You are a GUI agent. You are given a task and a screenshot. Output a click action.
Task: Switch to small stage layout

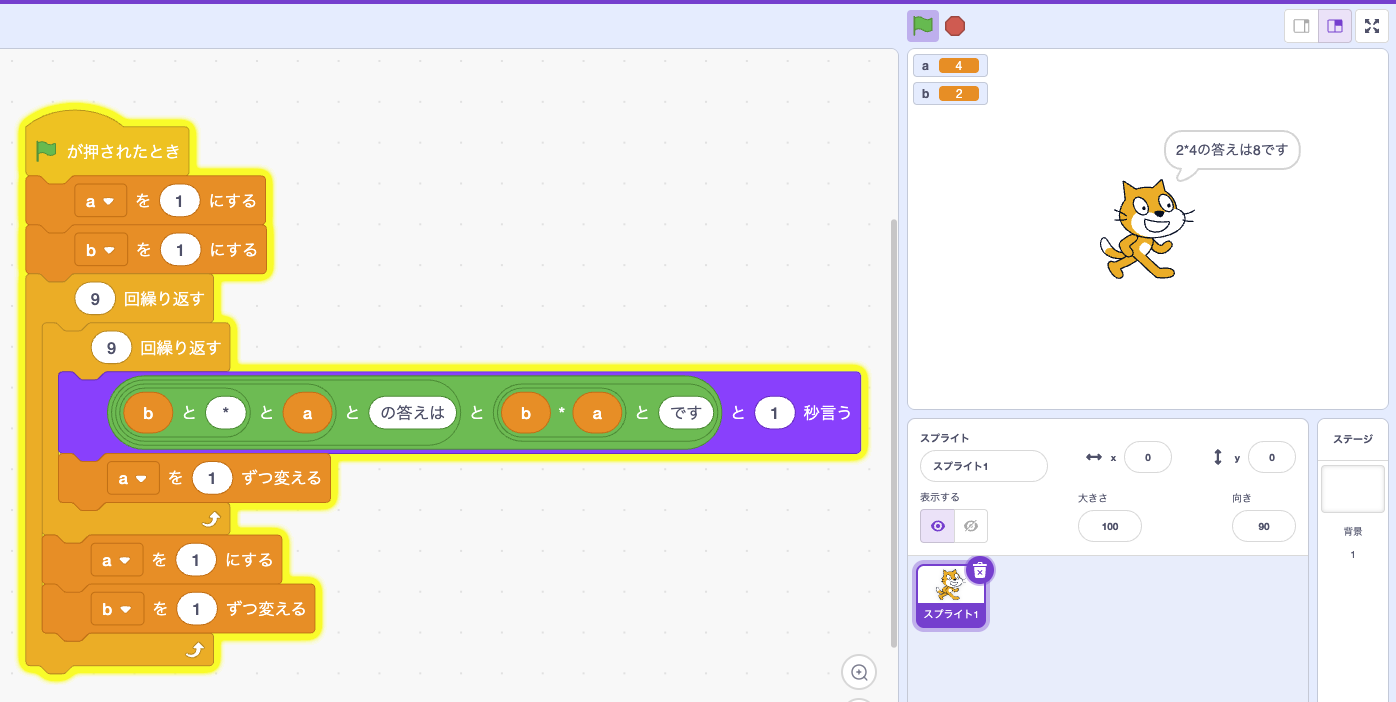pos(1301,26)
